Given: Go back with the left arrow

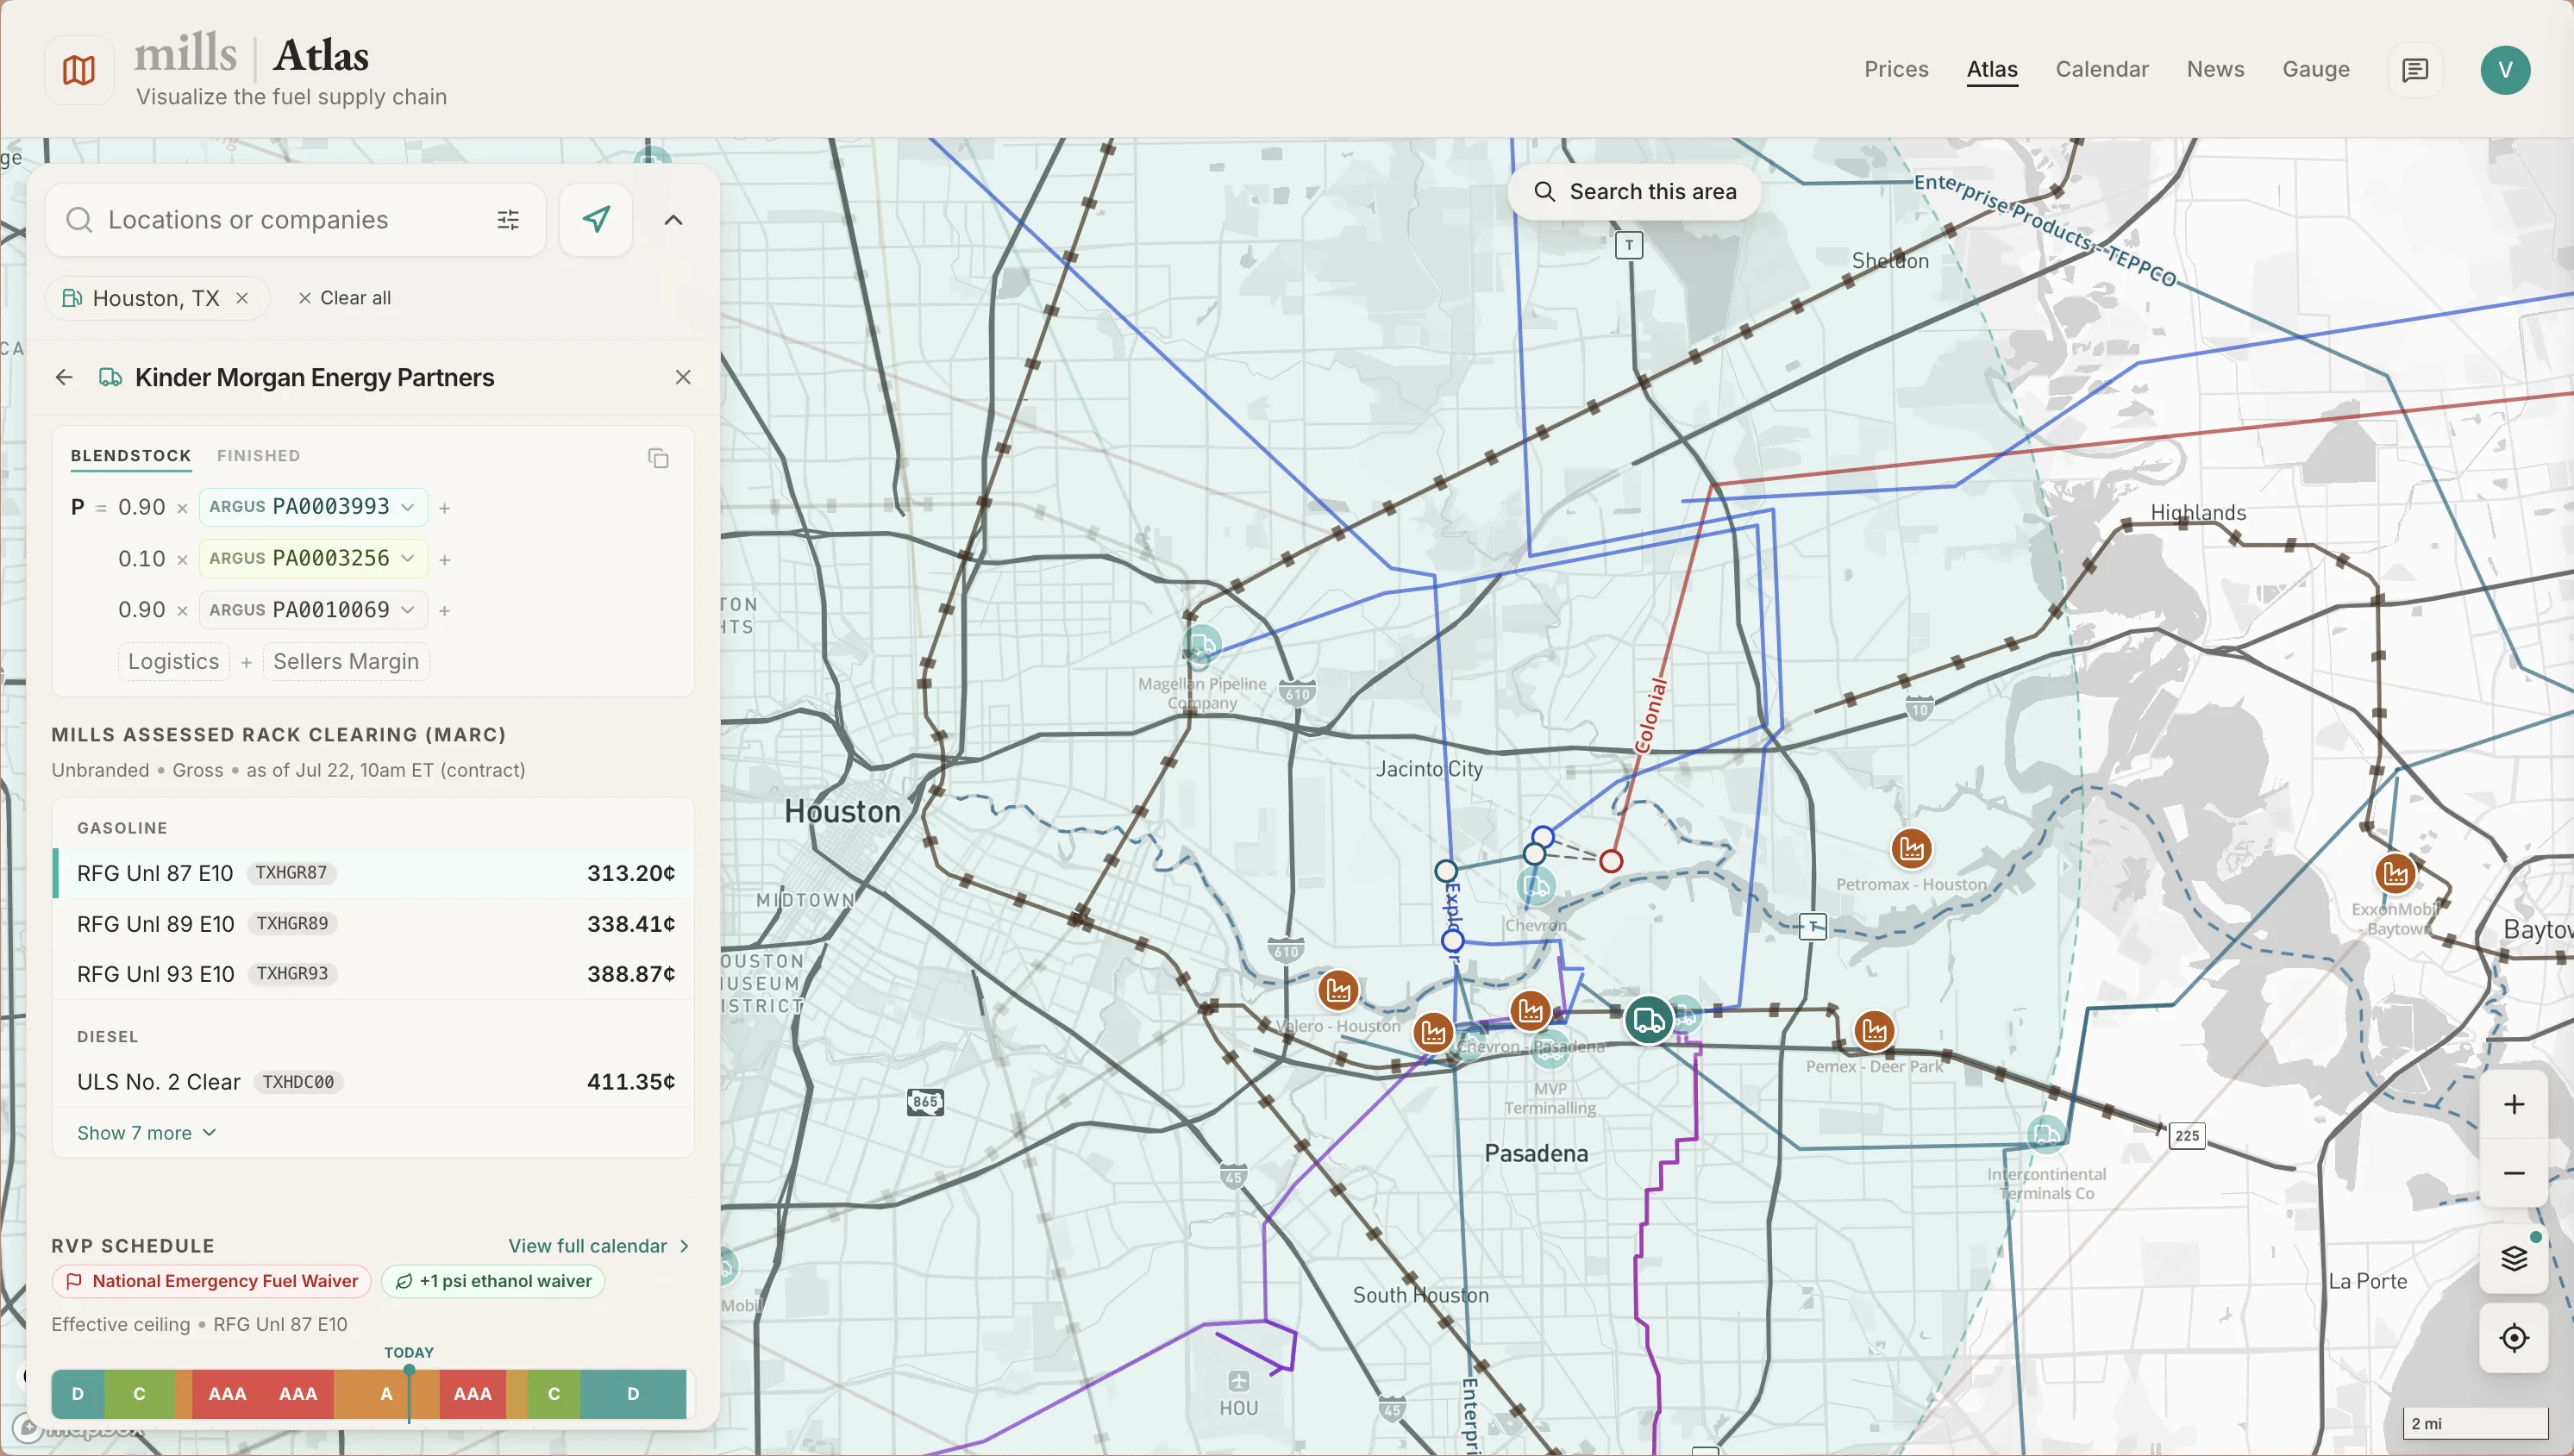Looking at the screenshot, I should (x=64, y=377).
